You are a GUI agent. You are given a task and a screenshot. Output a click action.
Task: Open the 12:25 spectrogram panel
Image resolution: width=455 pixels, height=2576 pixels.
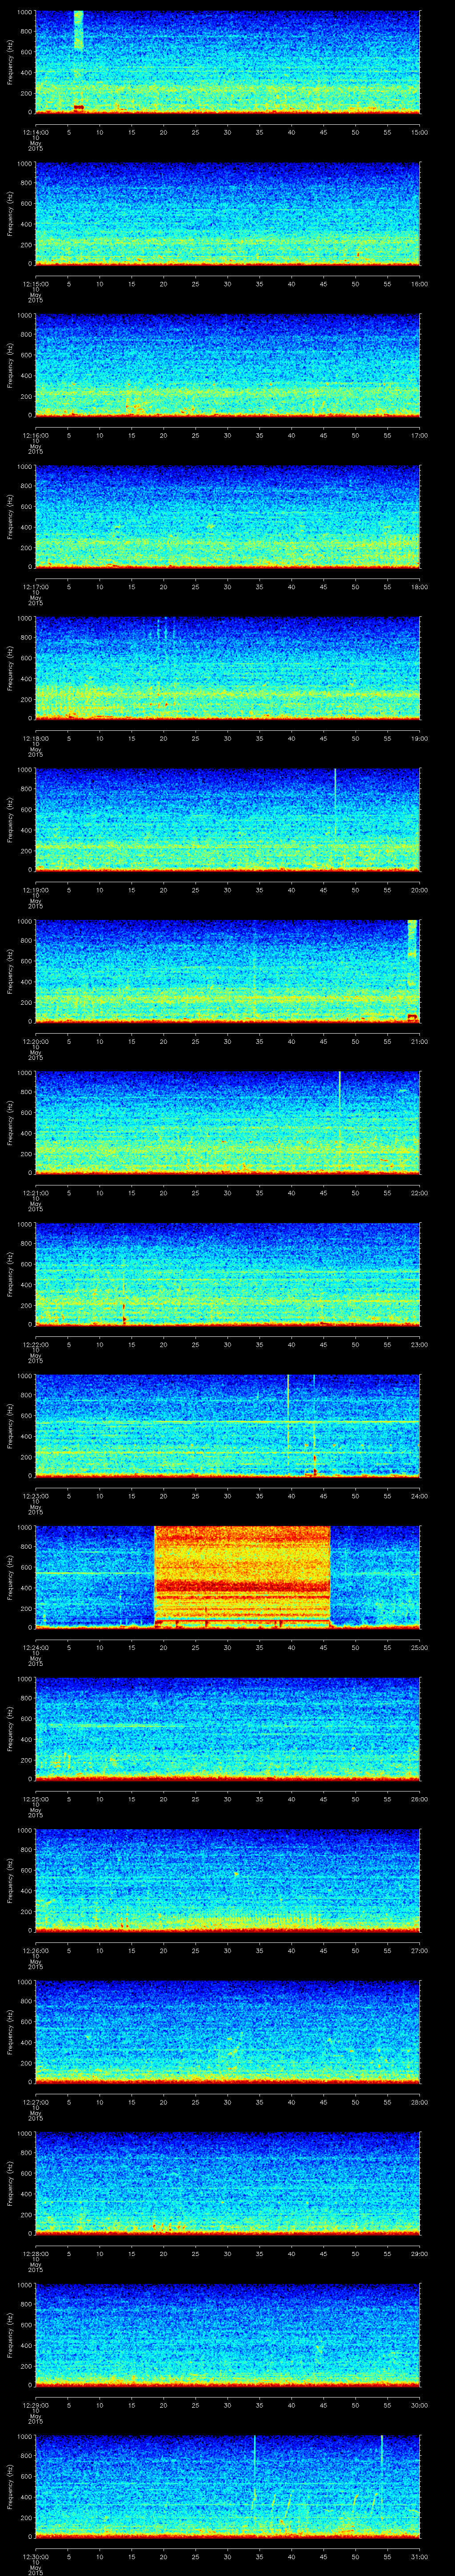227,1728
